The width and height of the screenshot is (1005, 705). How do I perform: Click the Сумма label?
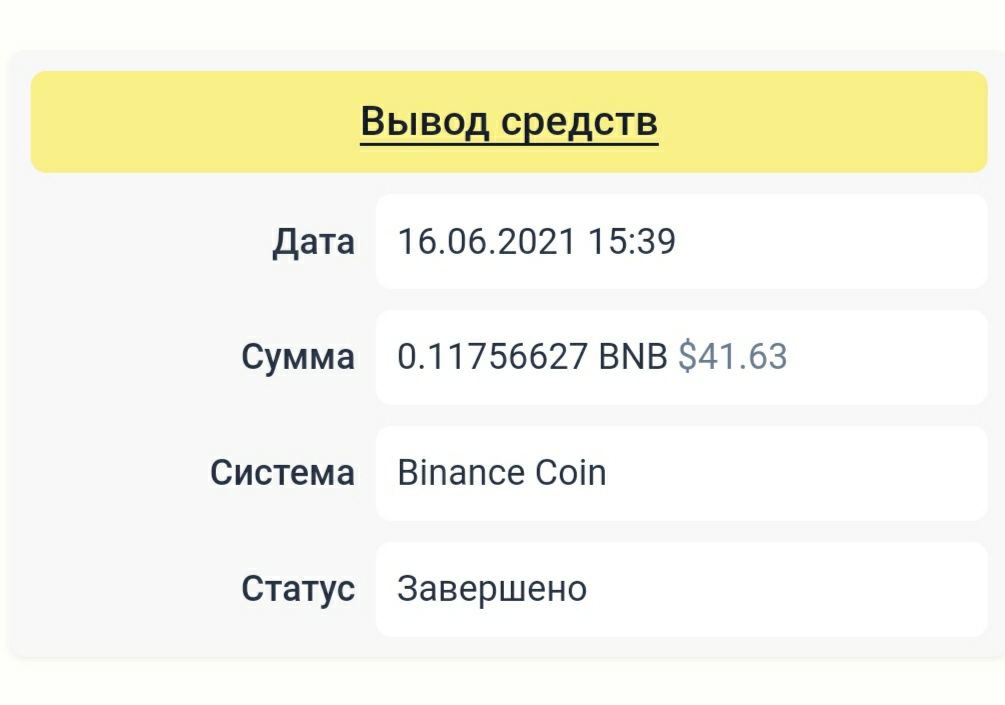click(x=298, y=357)
